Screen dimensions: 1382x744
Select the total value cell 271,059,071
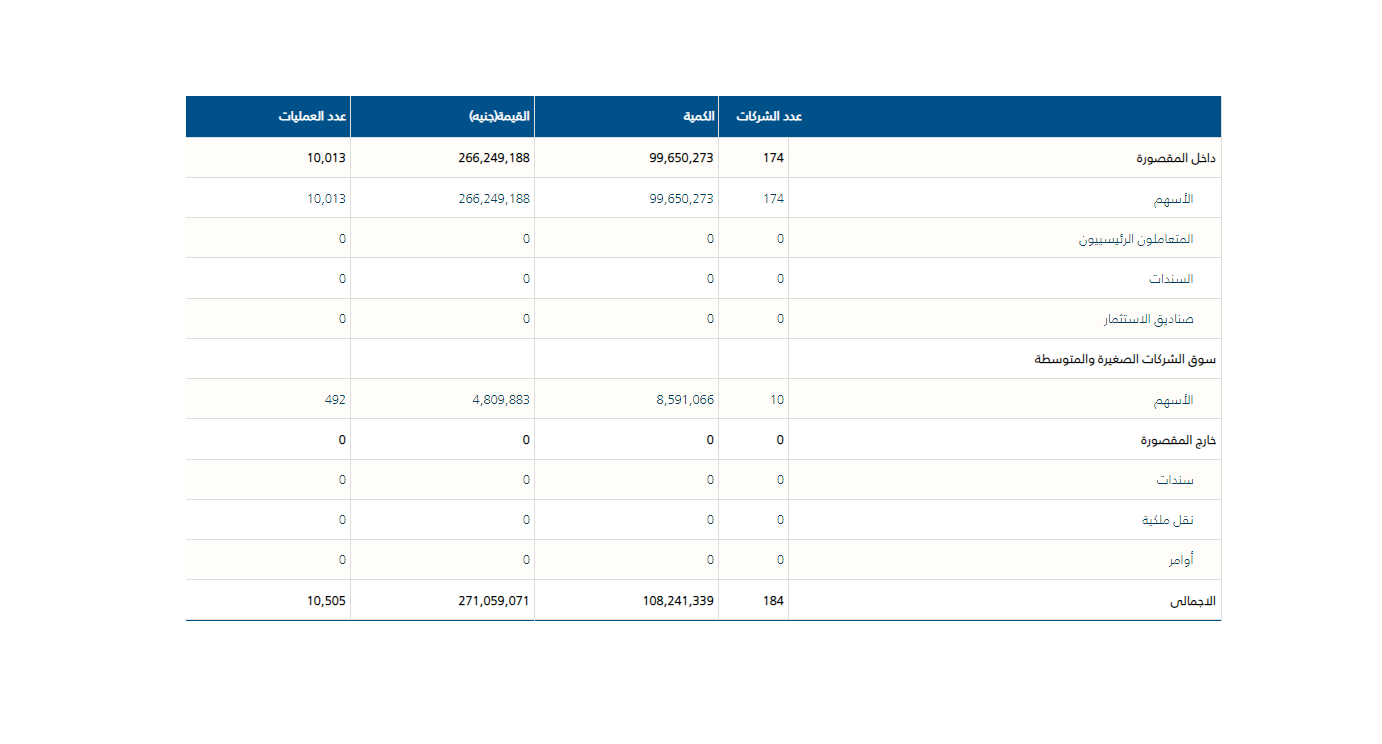(x=494, y=601)
